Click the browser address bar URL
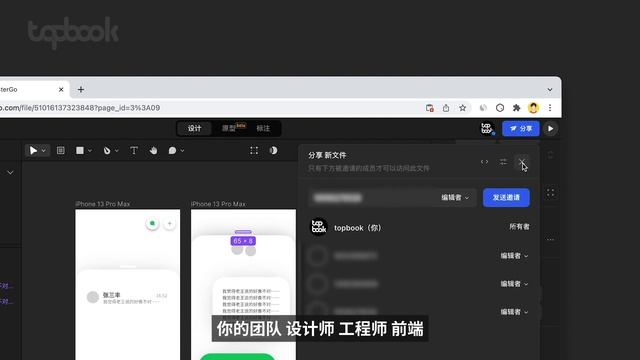 [80, 108]
